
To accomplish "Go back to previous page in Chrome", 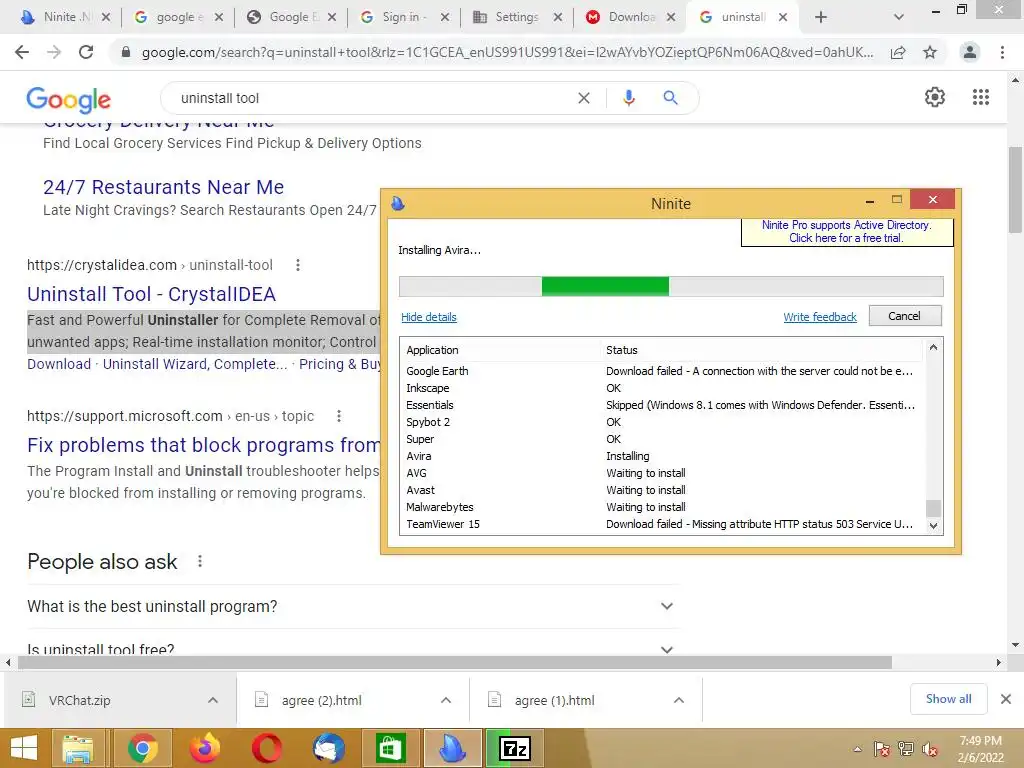I will pyautogui.click(x=22, y=52).
